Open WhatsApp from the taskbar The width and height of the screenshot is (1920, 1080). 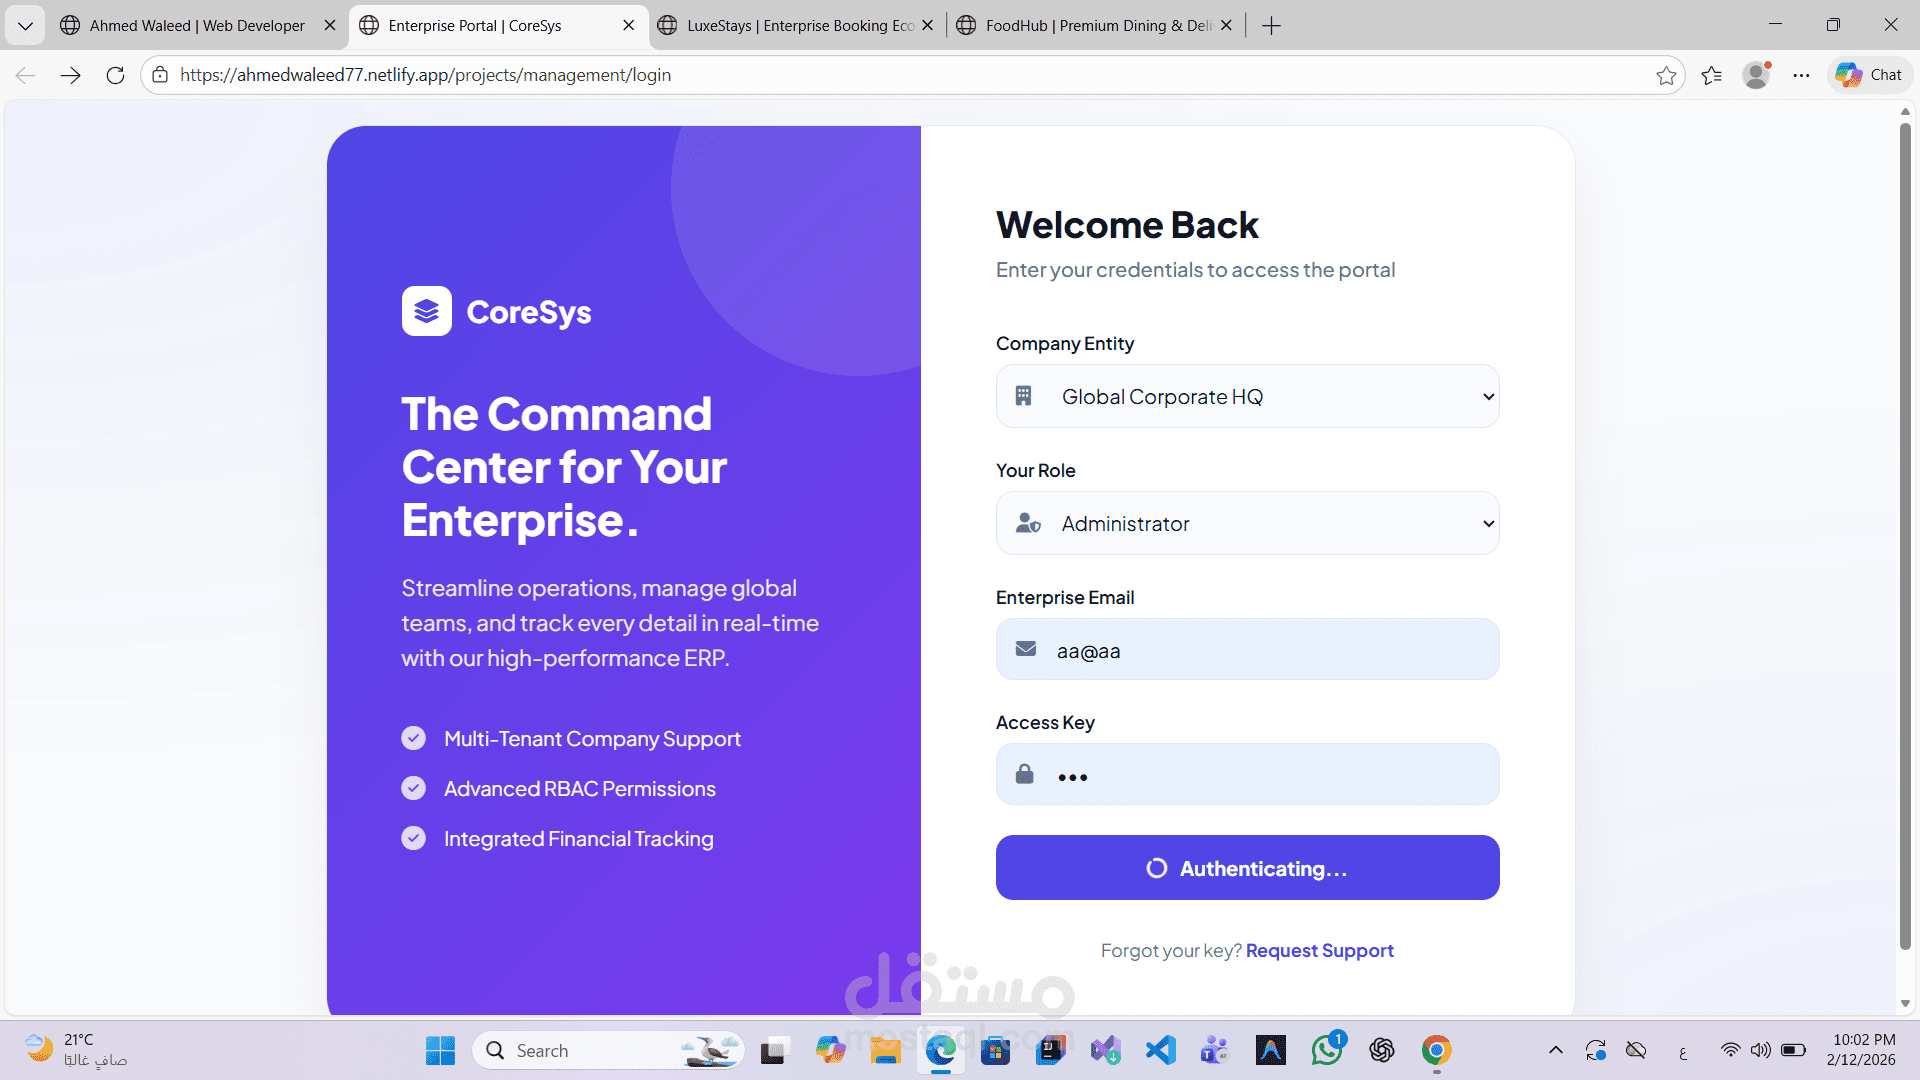tap(1327, 1050)
